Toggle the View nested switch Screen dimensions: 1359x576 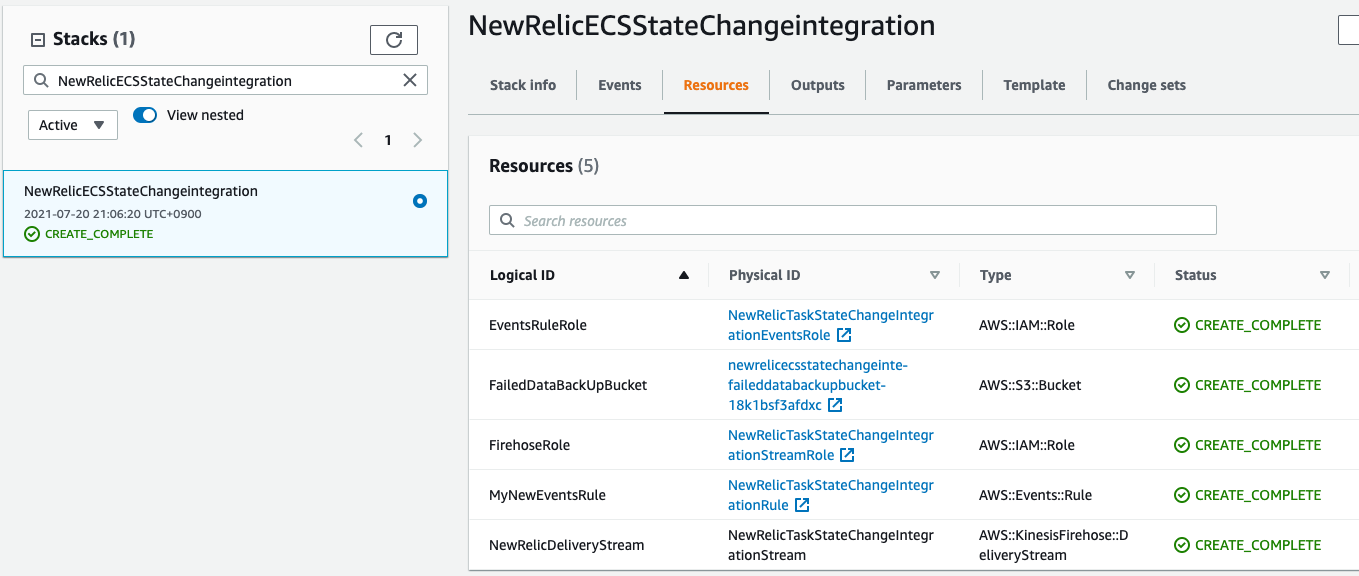point(145,115)
